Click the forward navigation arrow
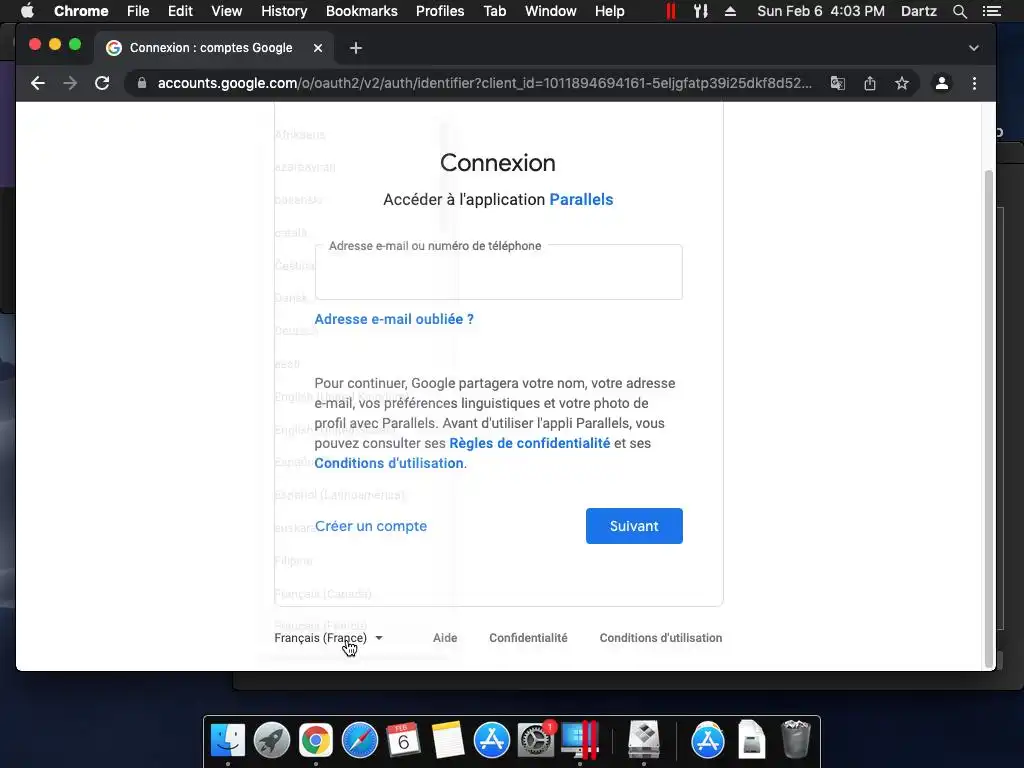1024x768 pixels. coord(70,83)
